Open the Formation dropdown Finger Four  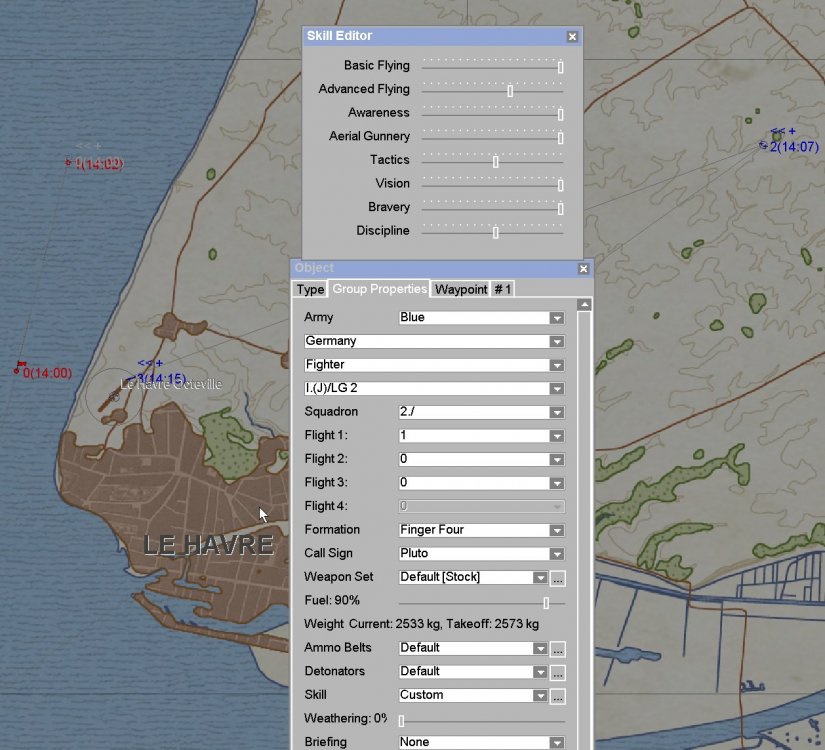click(x=556, y=530)
